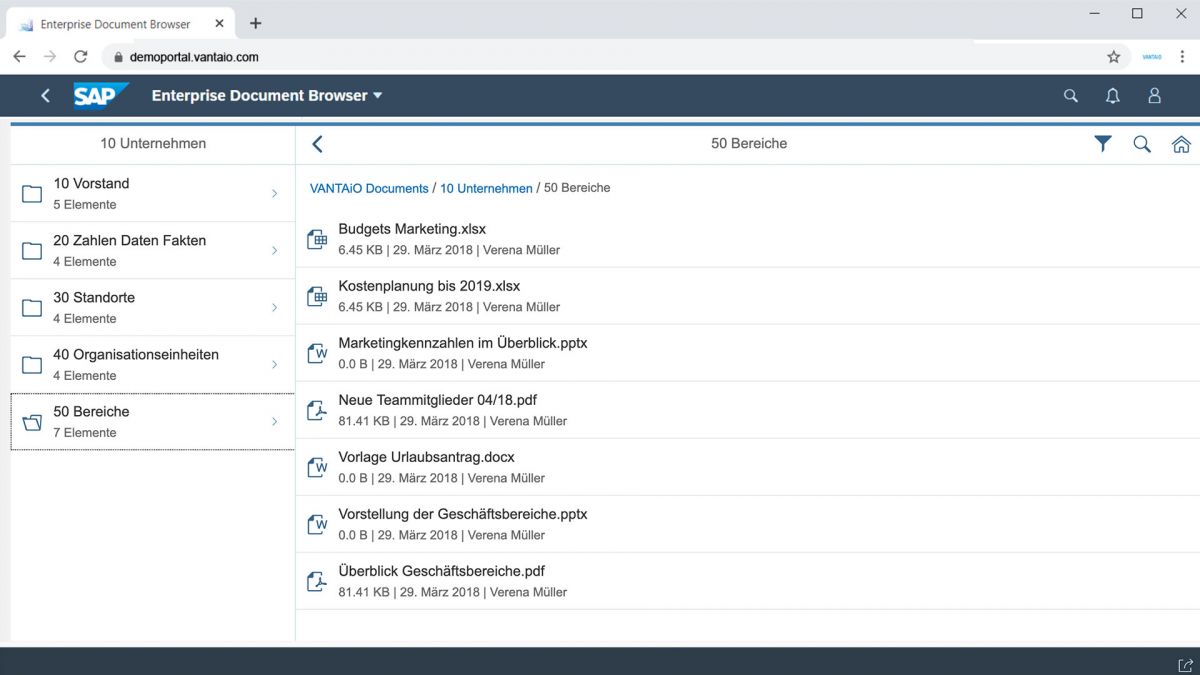The height and width of the screenshot is (675, 1200).
Task: Open Vorstellung der Geschäftsbereiche.pptx
Action: 463,514
